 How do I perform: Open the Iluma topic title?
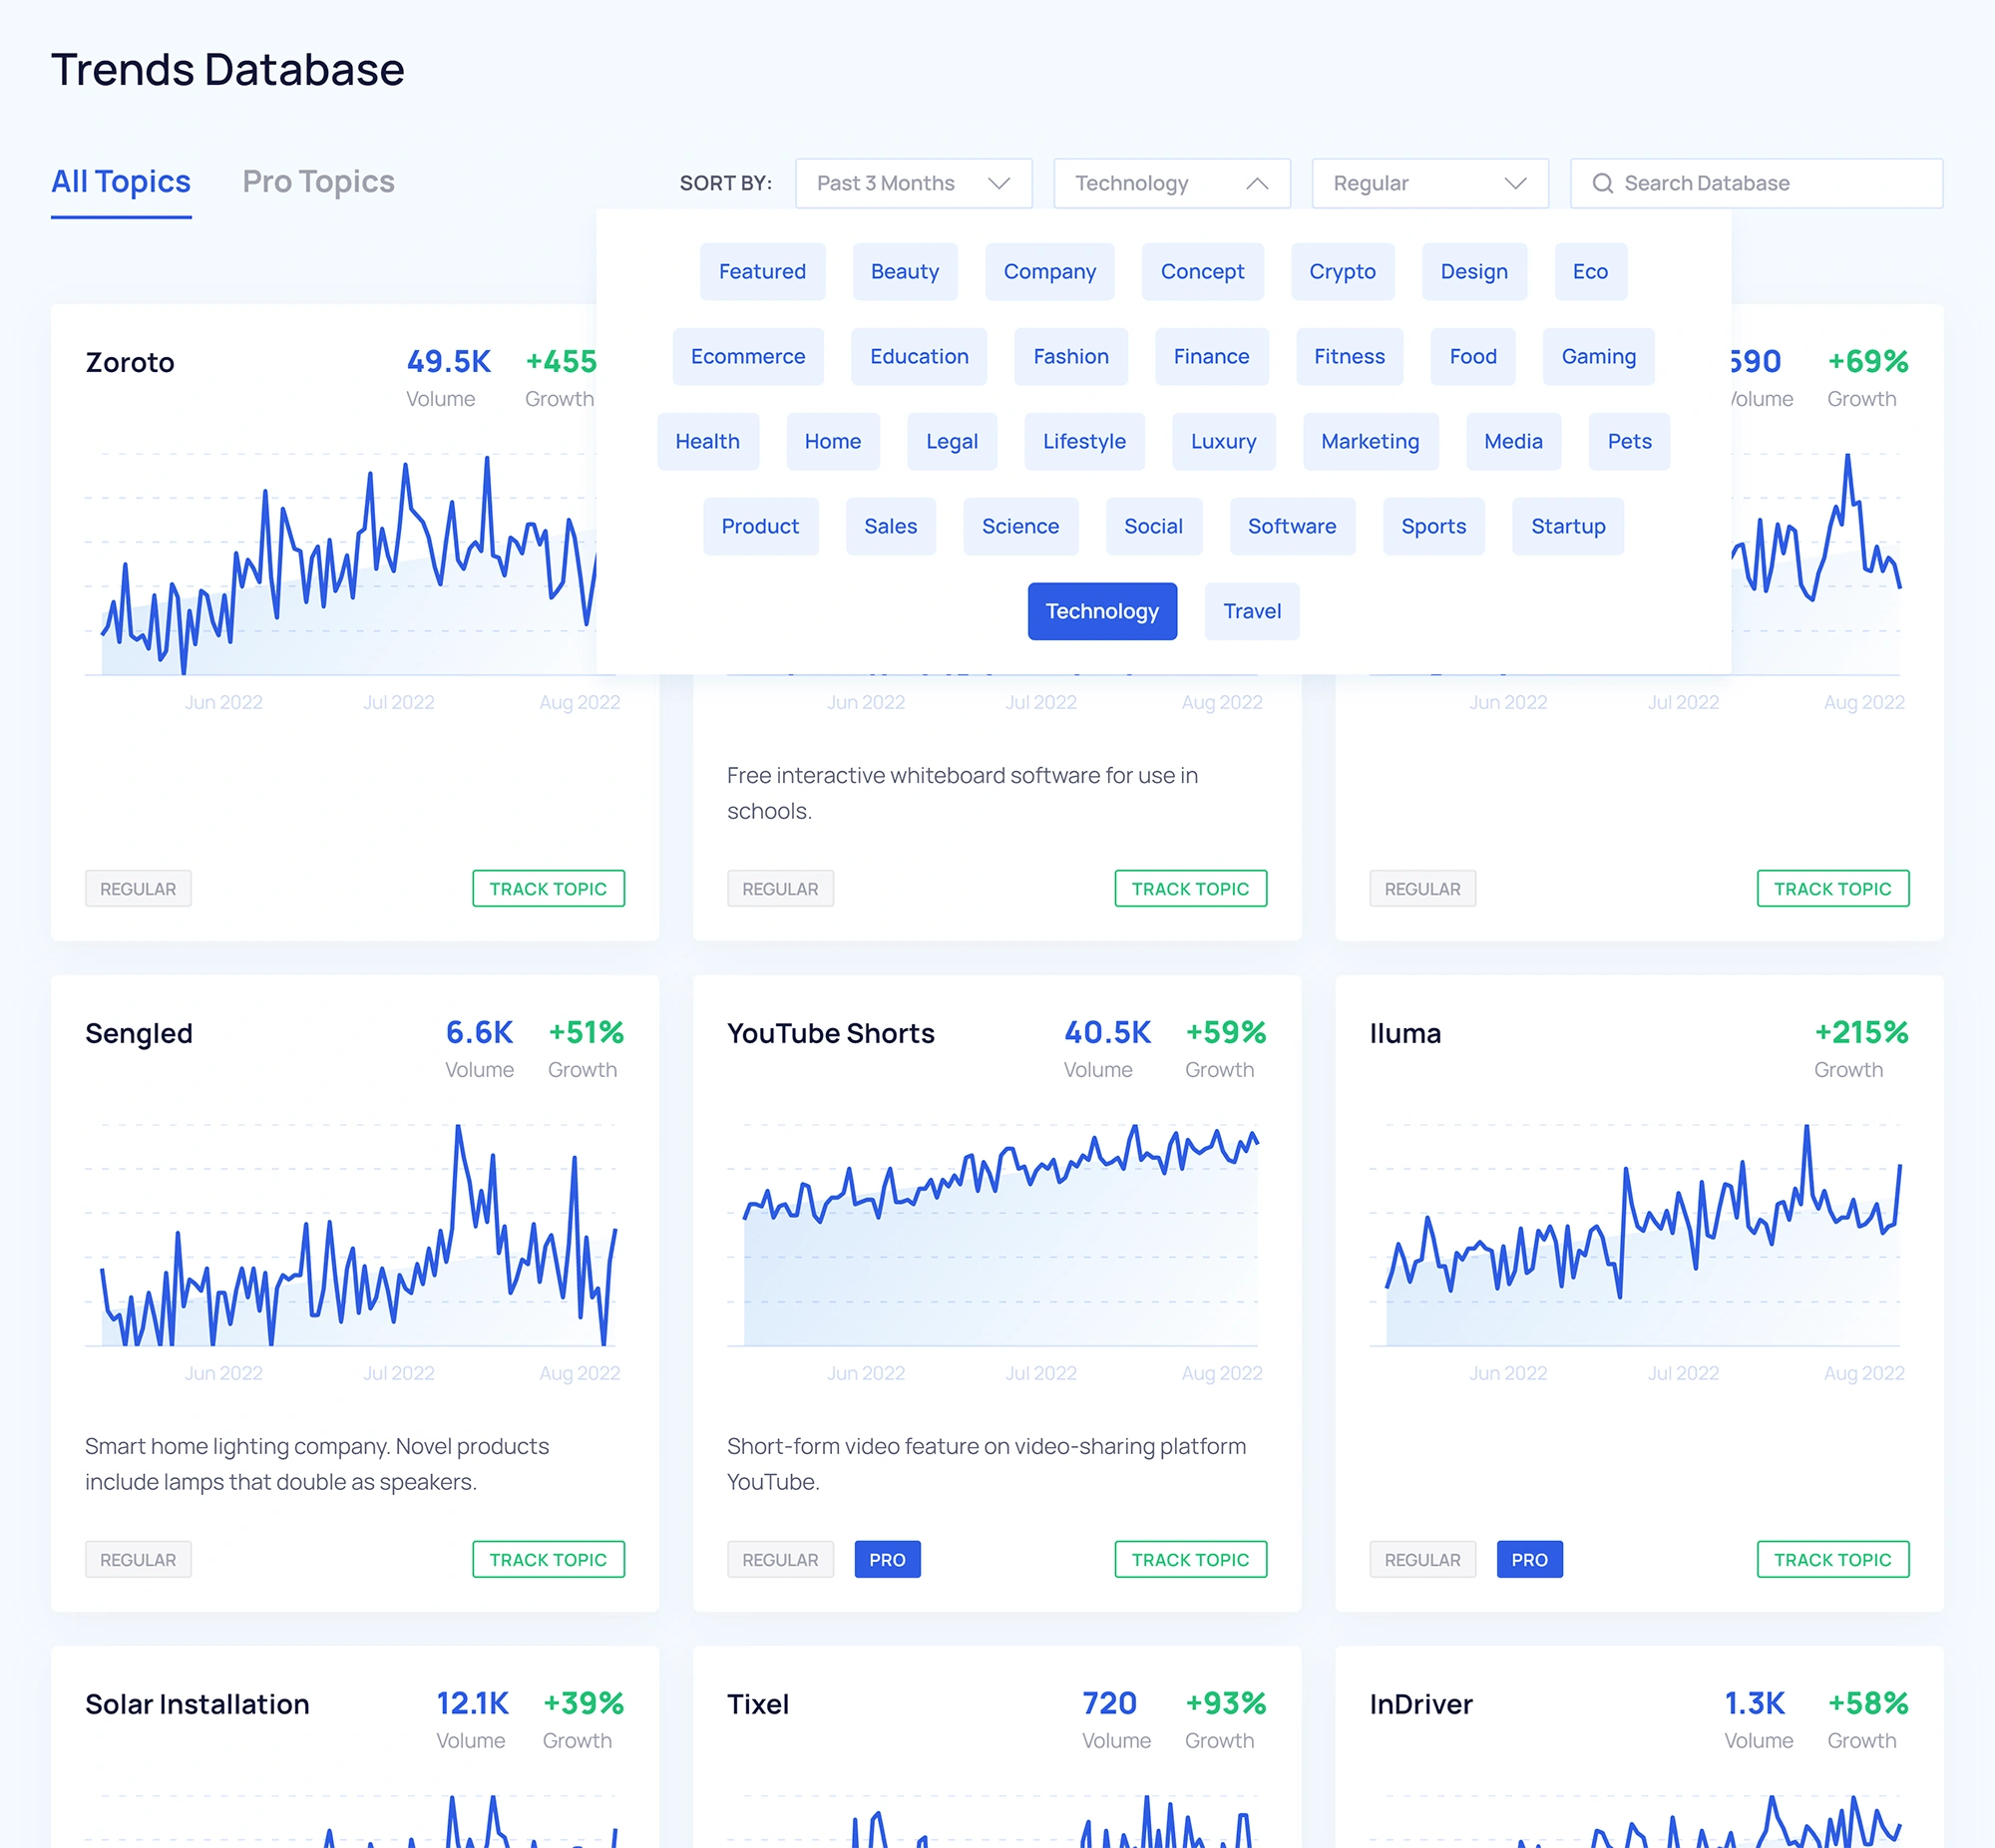pos(1405,1034)
